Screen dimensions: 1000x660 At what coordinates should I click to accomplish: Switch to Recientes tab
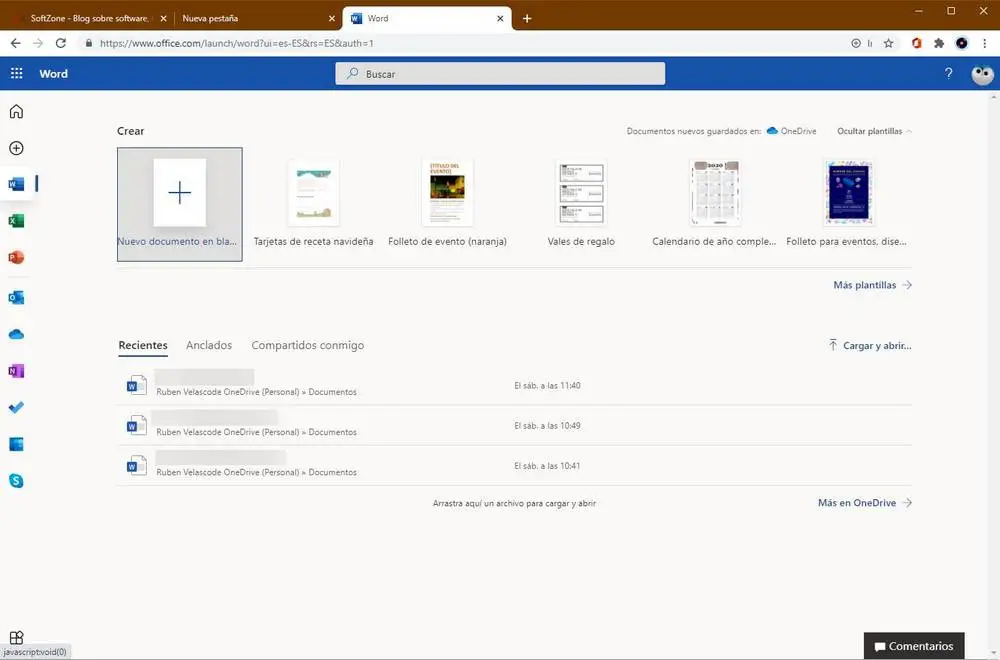click(143, 345)
